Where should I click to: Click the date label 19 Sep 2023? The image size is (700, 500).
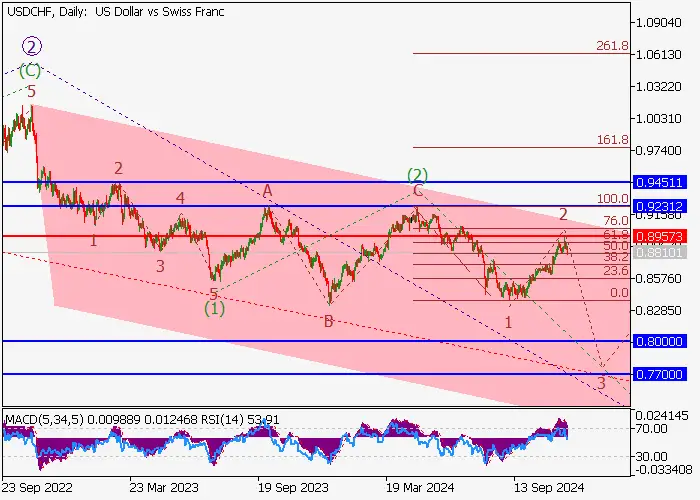[292, 487]
